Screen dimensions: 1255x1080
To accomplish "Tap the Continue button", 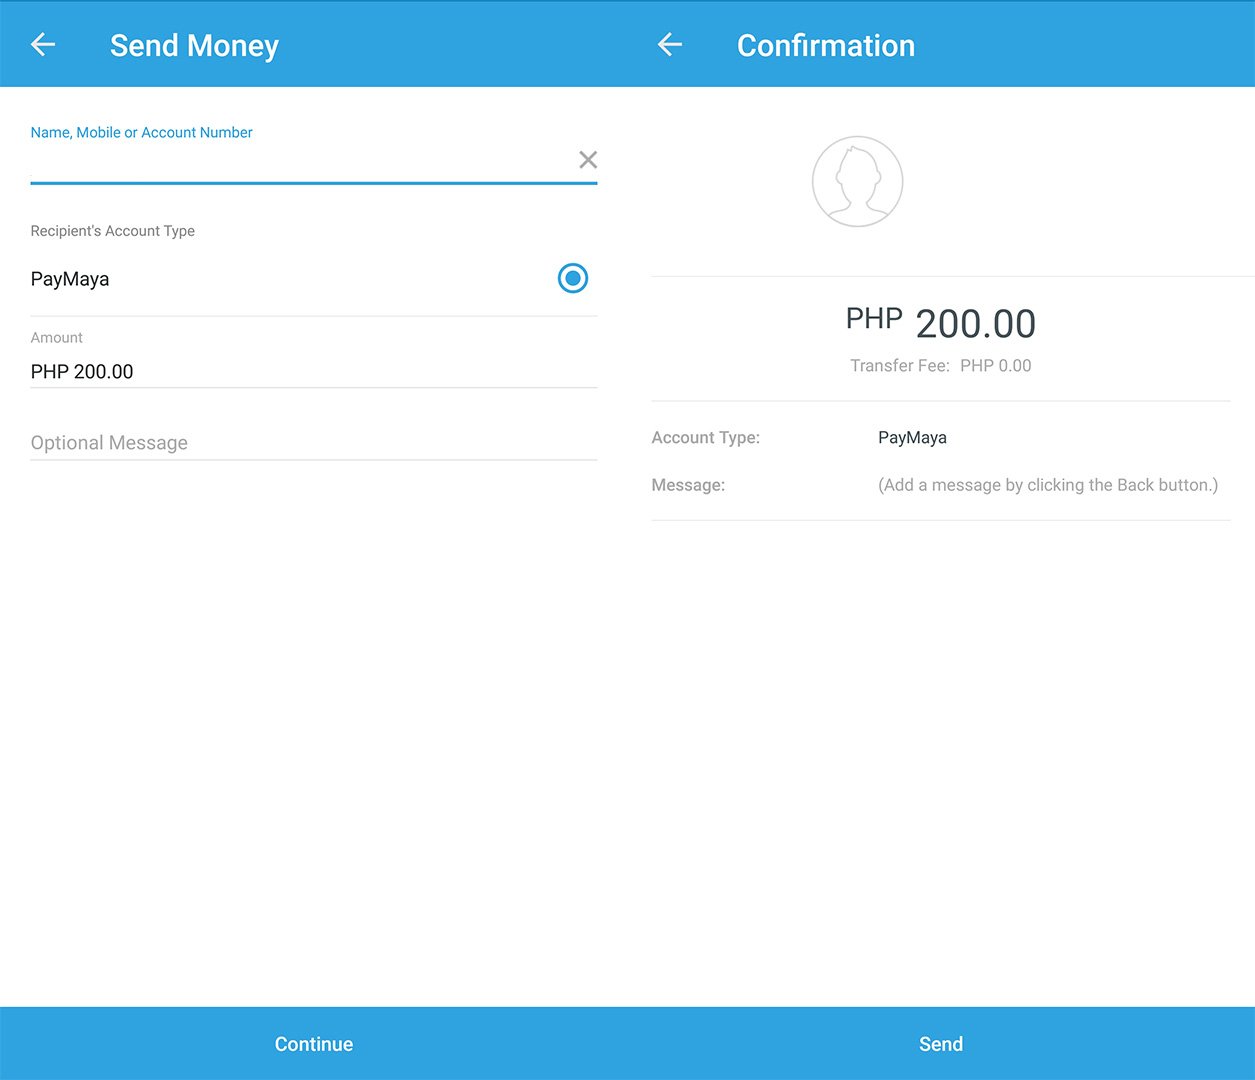I will point(314,1044).
